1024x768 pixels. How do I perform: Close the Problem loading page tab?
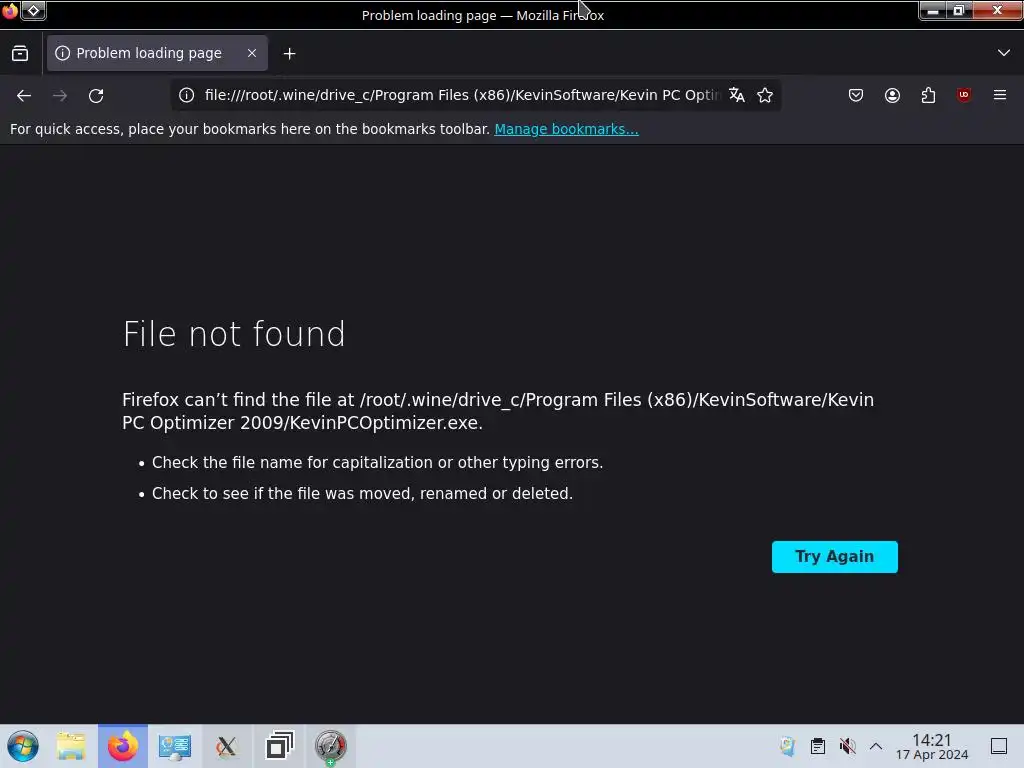coord(252,53)
